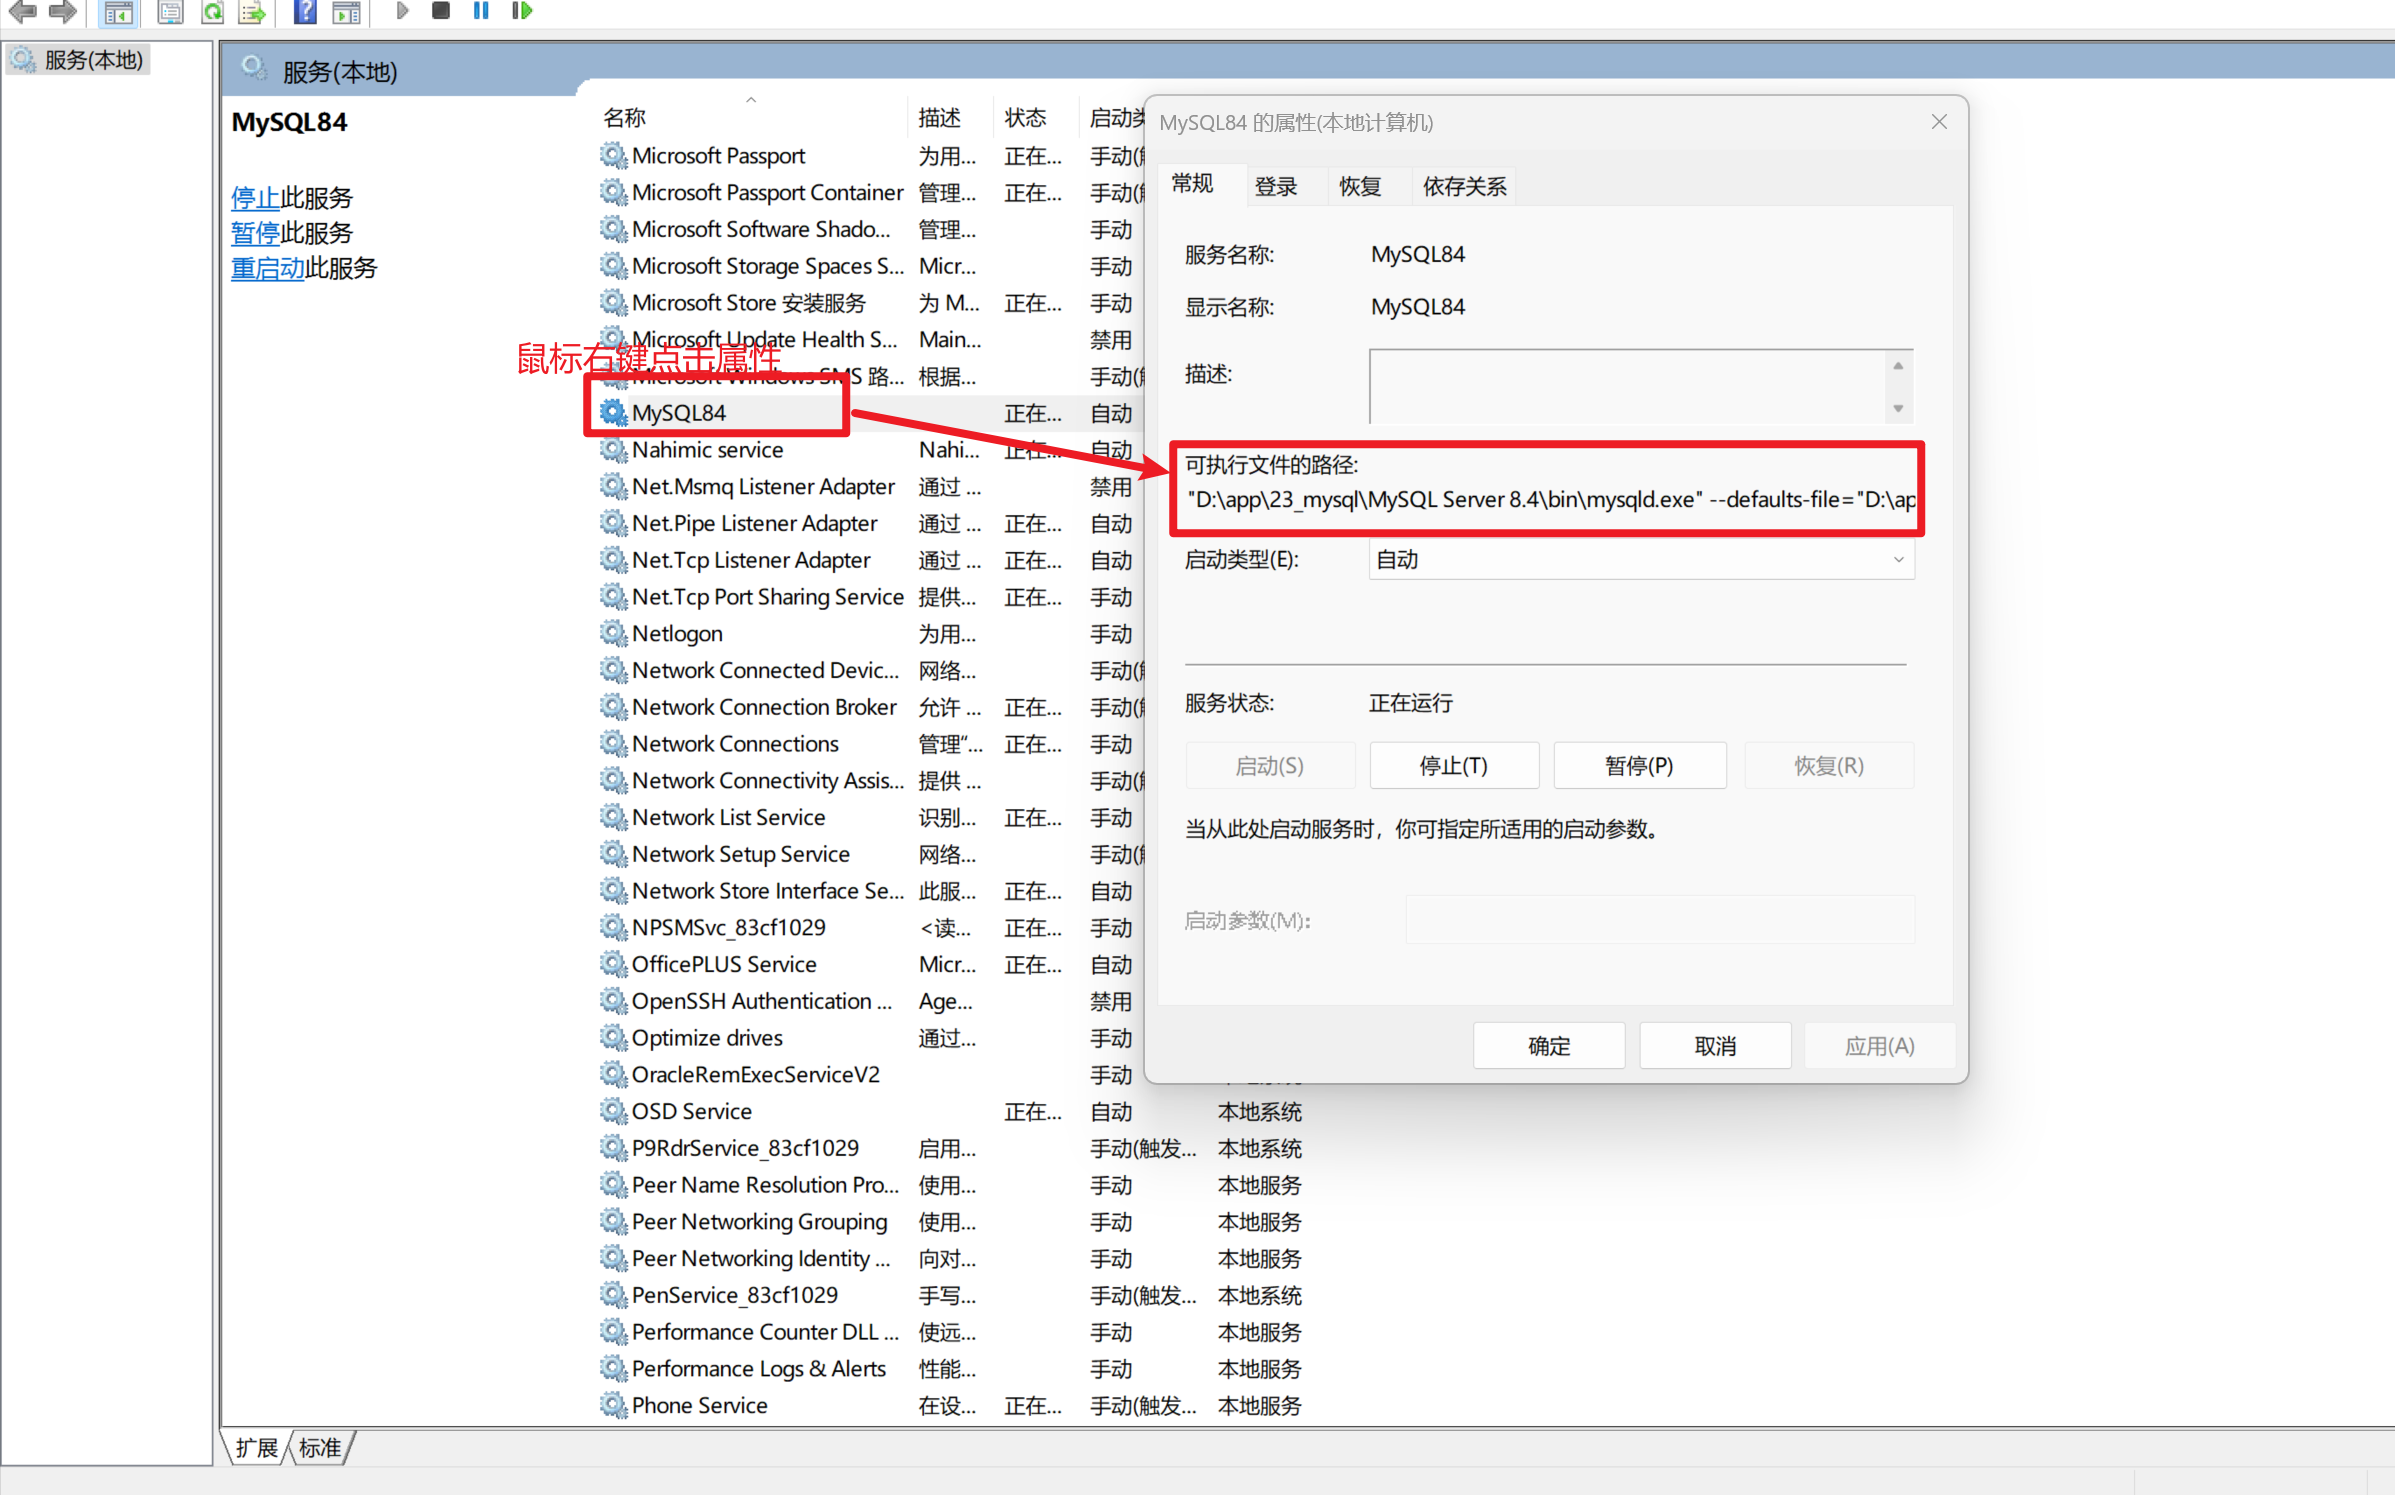Click the Show/Hide Console Tree icon
This screenshot has height=1495, width=2395.
[x=119, y=12]
